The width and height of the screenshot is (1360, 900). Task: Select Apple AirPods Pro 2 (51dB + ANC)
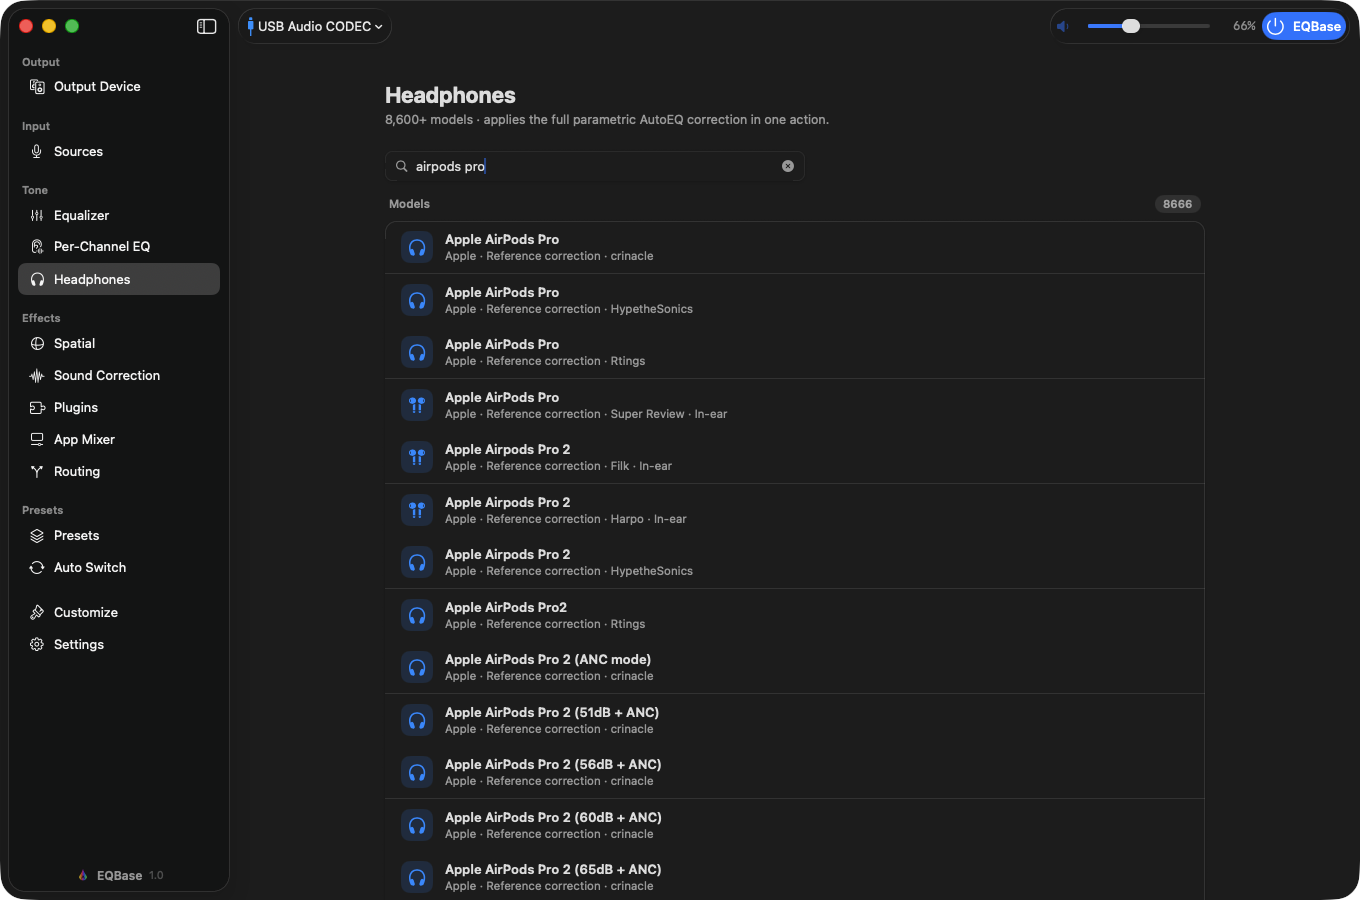click(x=795, y=720)
